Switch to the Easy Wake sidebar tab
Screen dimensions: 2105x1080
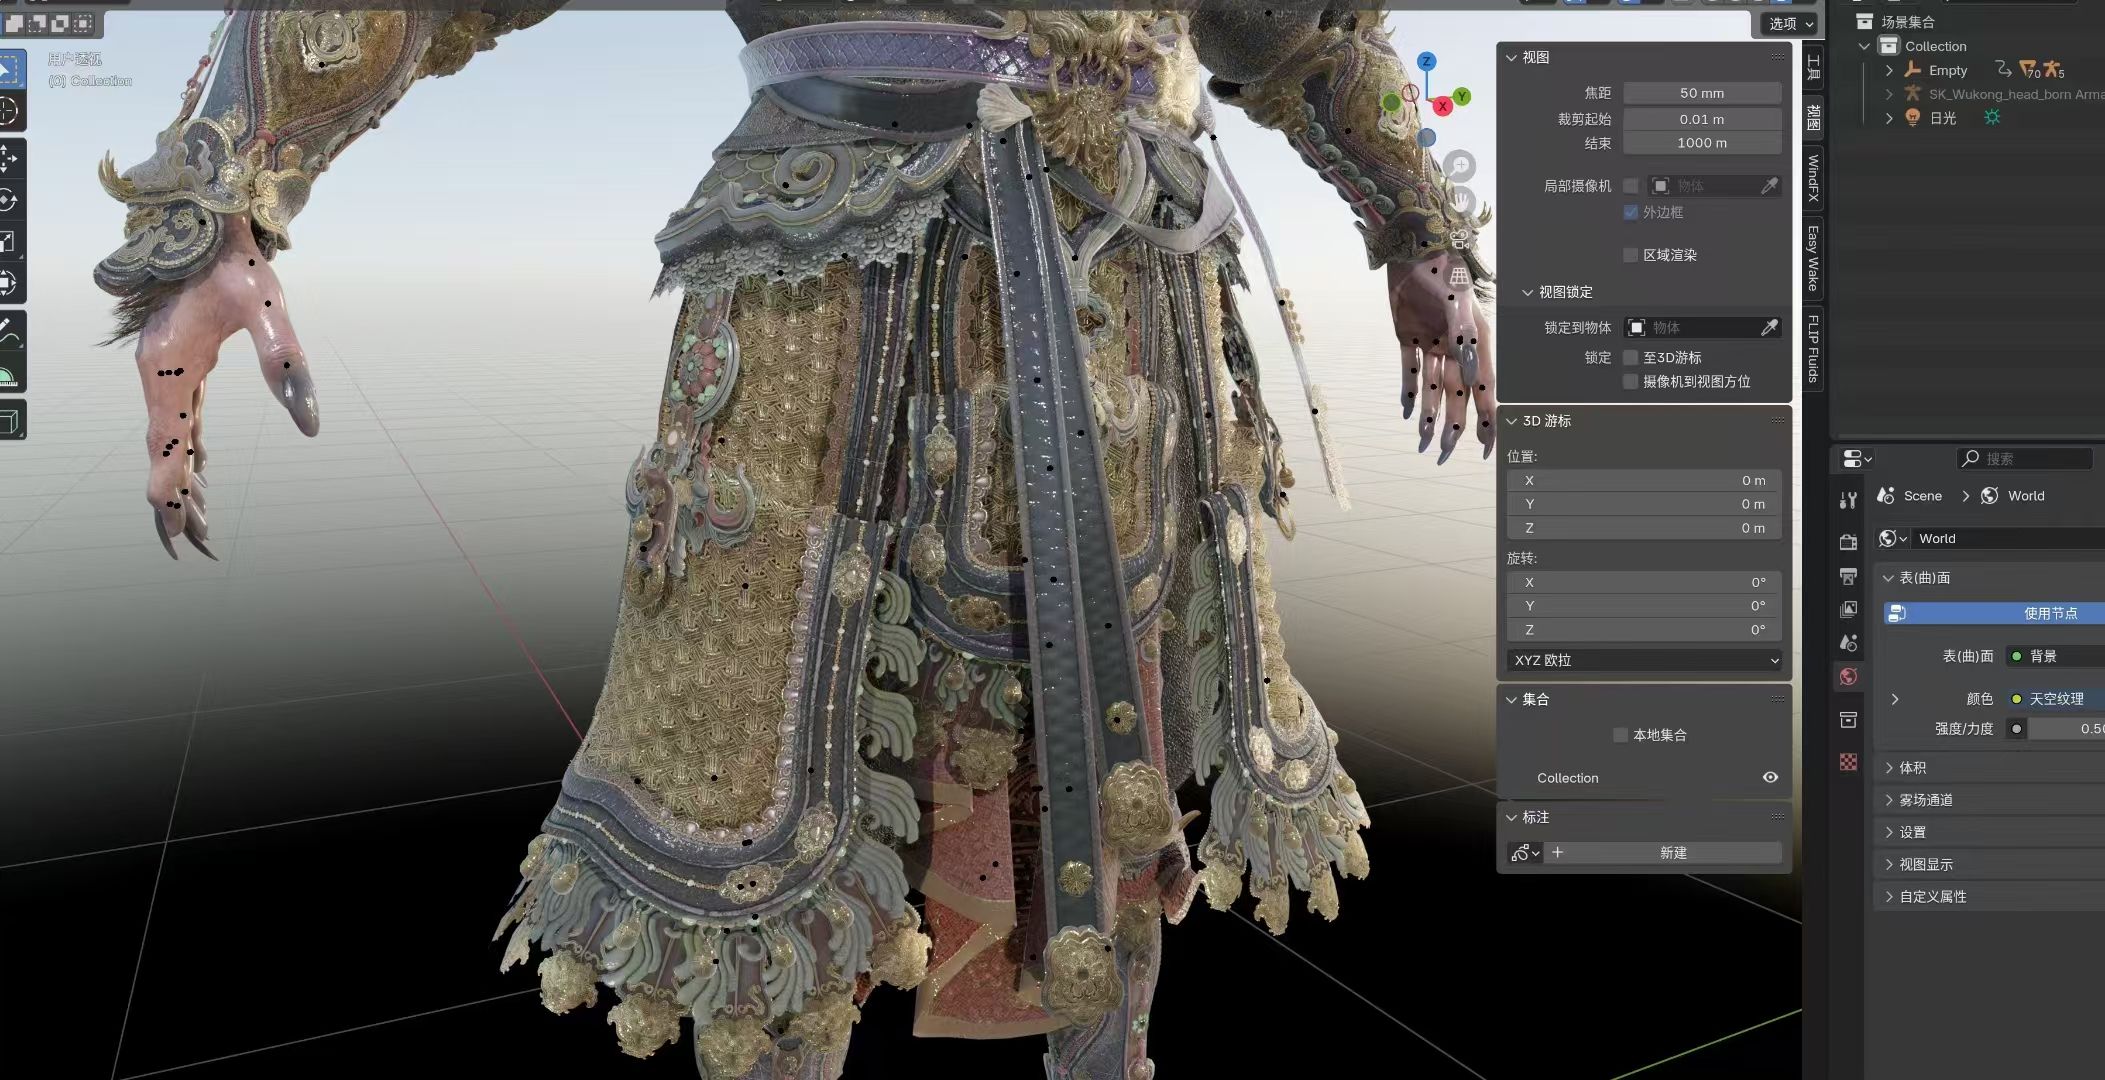tap(1813, 258)
